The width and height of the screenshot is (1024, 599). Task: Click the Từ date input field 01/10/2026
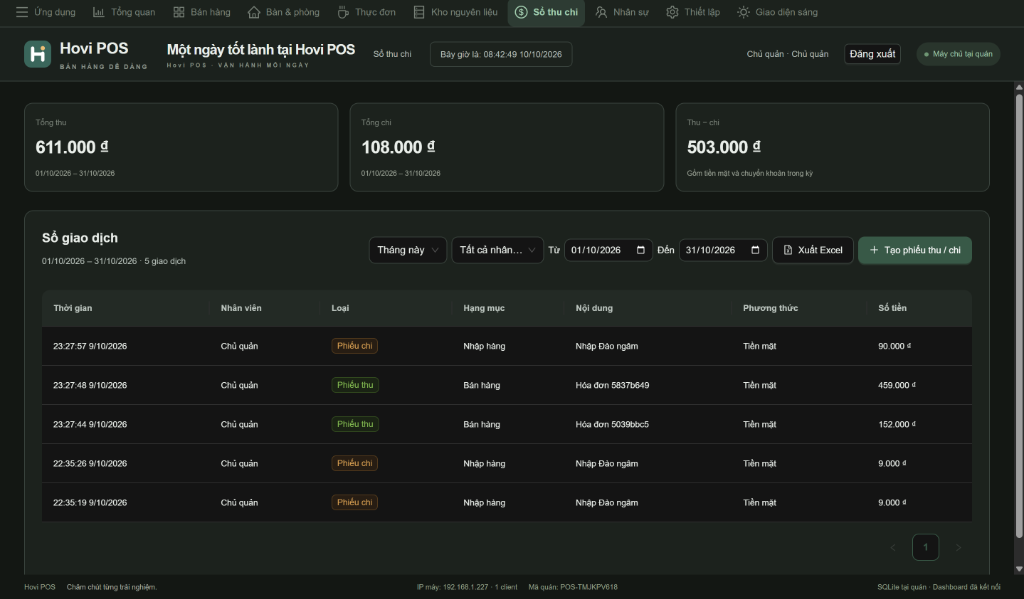[x=608, y=250]
